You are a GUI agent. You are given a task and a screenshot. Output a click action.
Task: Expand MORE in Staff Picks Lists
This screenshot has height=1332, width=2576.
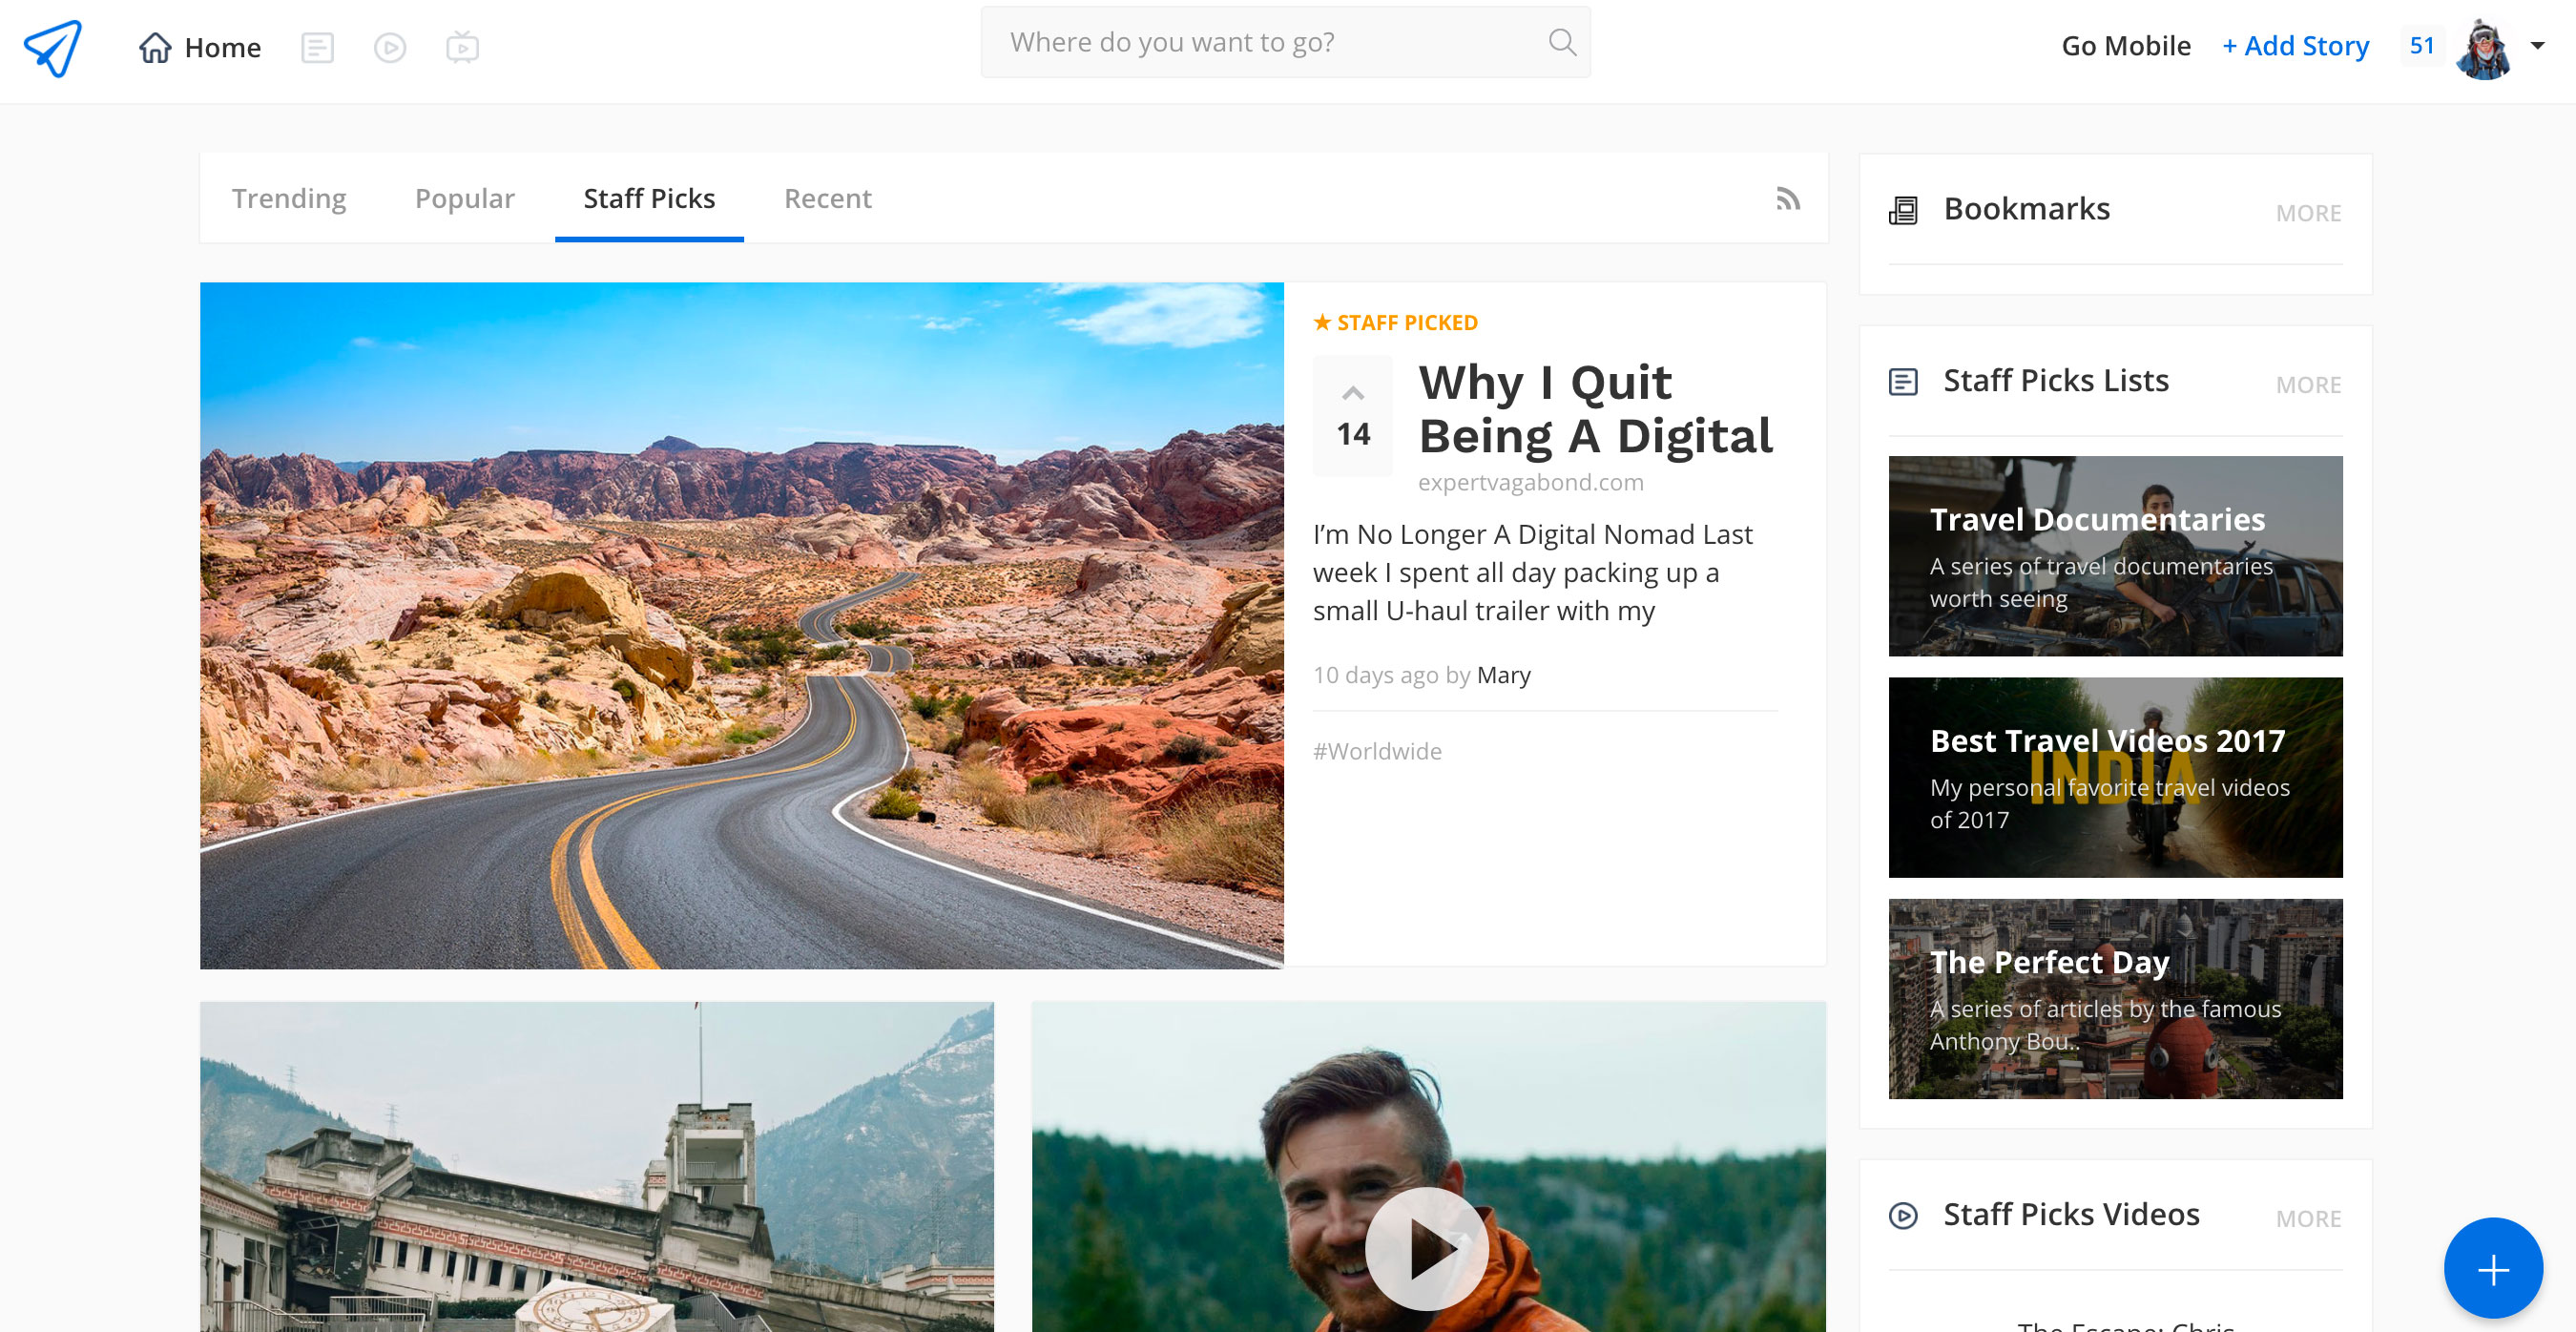click(x=2308, y=384)
